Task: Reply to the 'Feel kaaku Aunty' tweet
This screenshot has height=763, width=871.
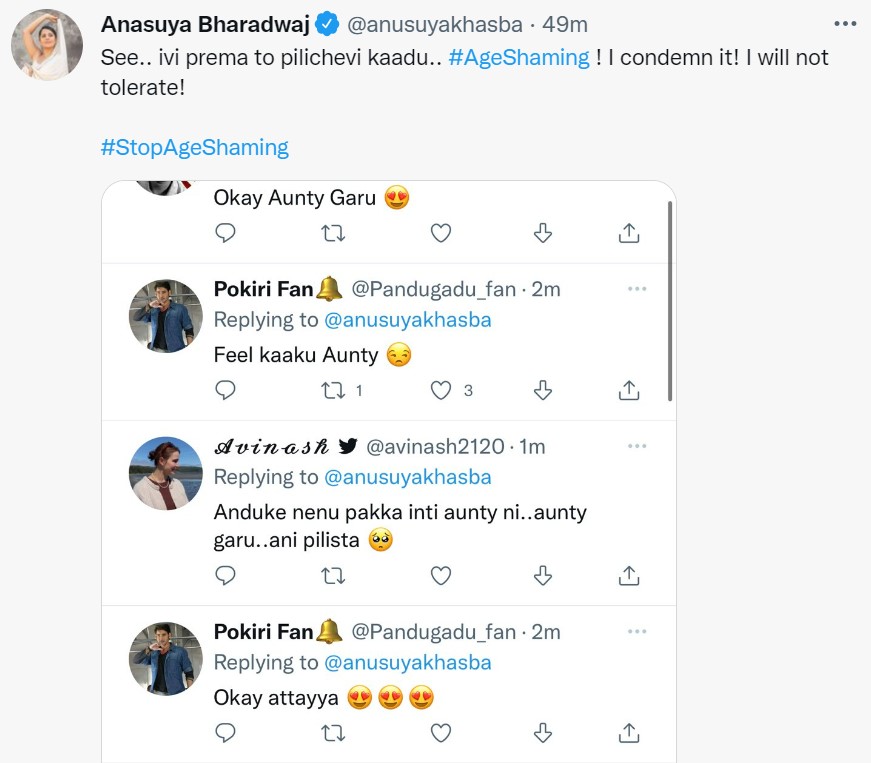Action: [226, 390]
